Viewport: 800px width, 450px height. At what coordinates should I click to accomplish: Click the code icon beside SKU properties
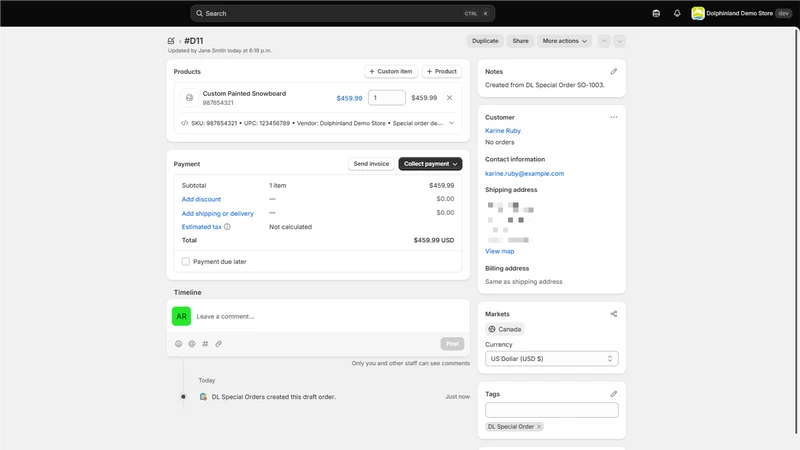(185, 123)
